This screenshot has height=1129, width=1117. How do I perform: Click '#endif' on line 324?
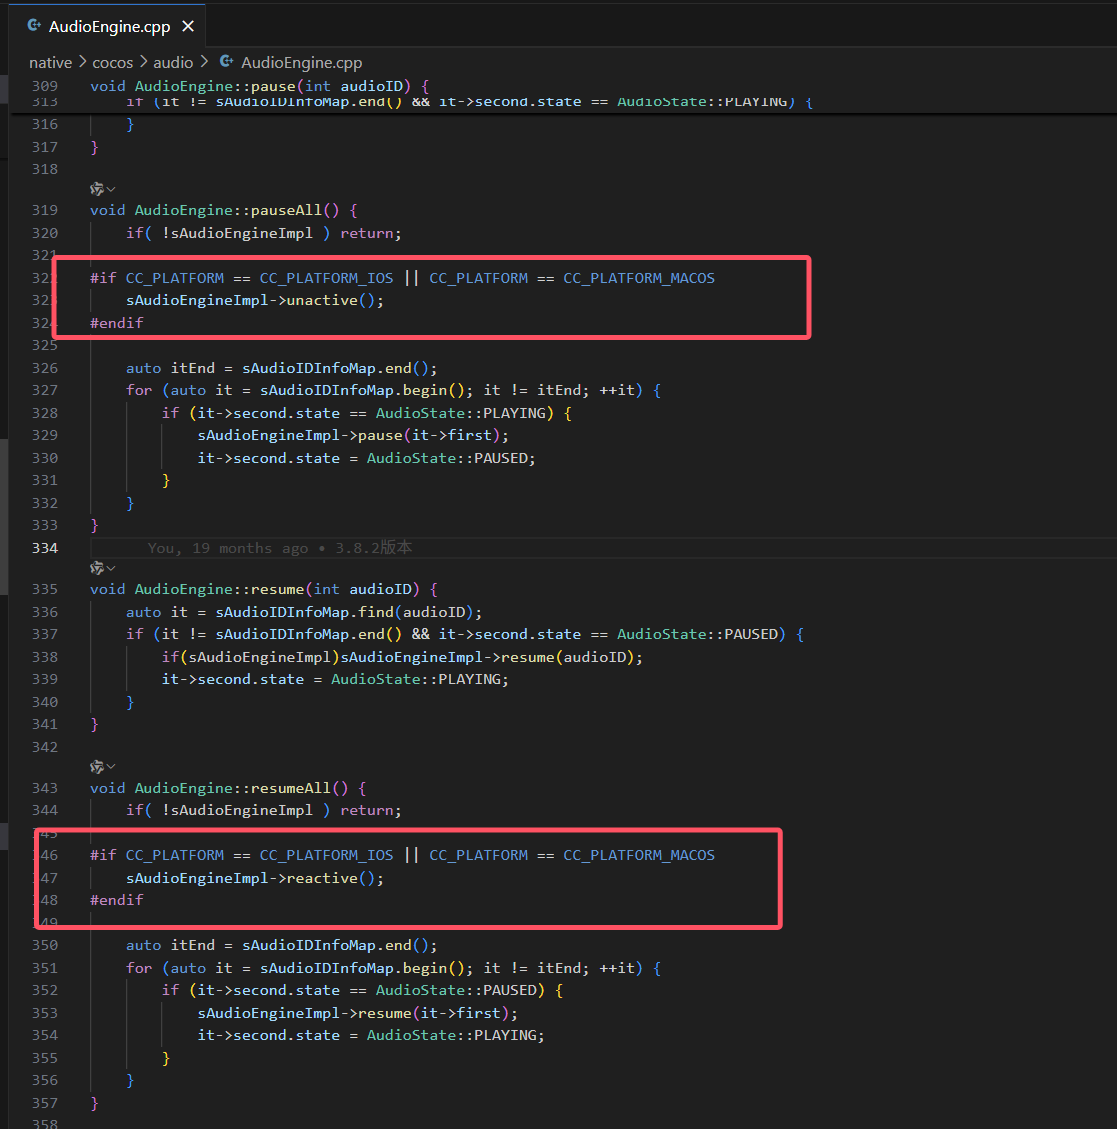click(117, 323)
